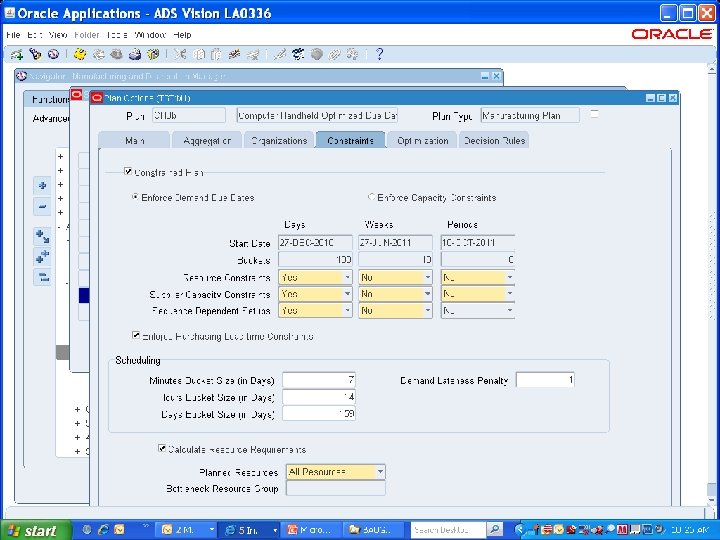720x540 pixels.
Task: Open Internet Explorer quick launch icon
Action: point(103,530)
